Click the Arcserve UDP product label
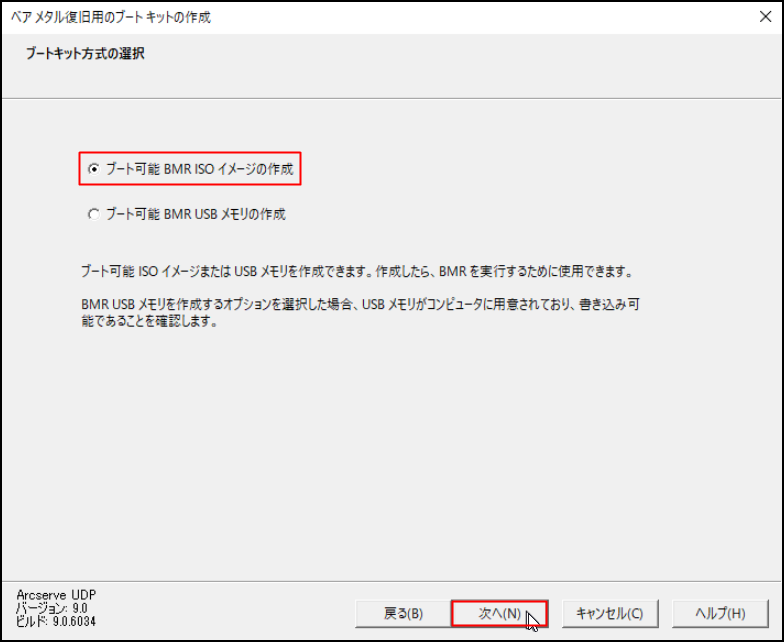 pos(56,595)
